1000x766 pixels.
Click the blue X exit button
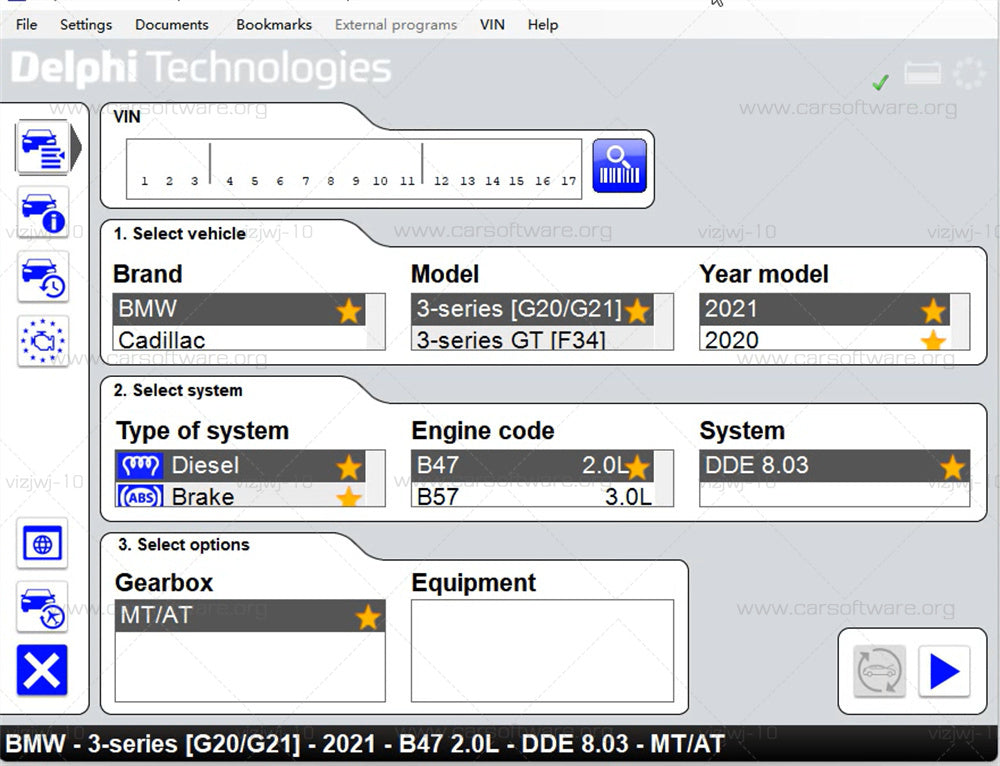tap(42, 670)
